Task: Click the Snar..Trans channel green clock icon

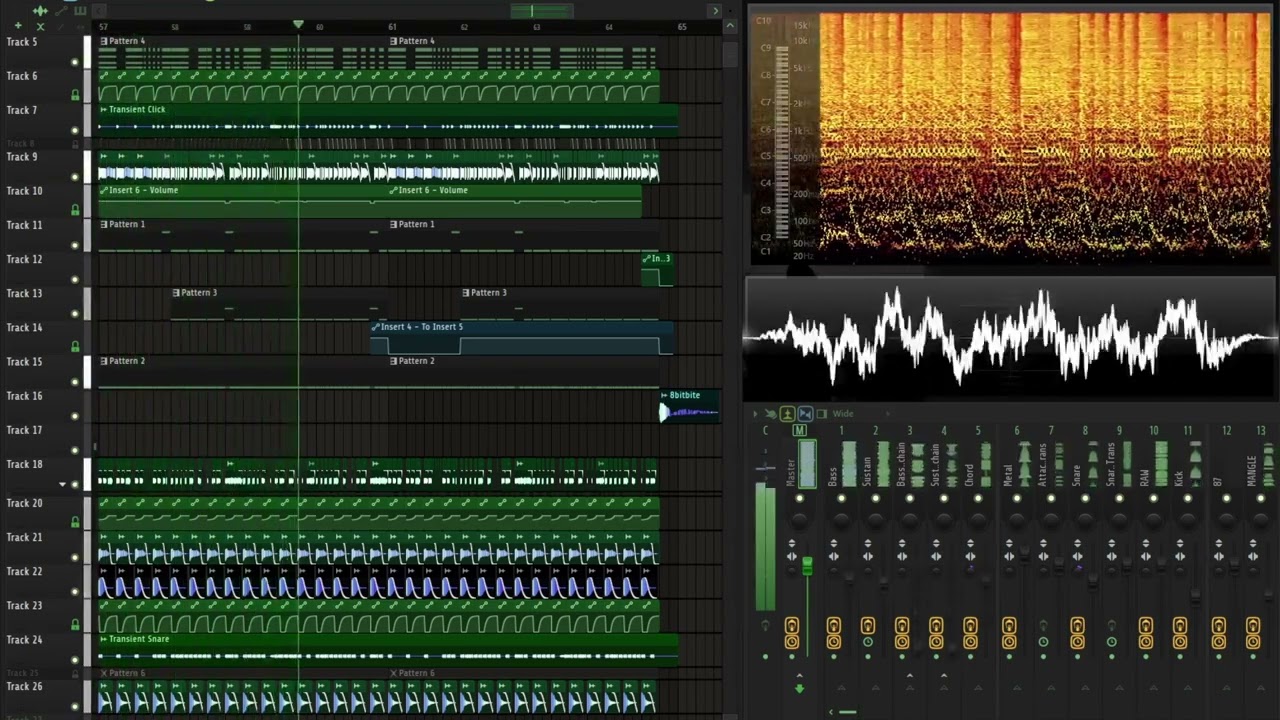Action: [1111, 642]
